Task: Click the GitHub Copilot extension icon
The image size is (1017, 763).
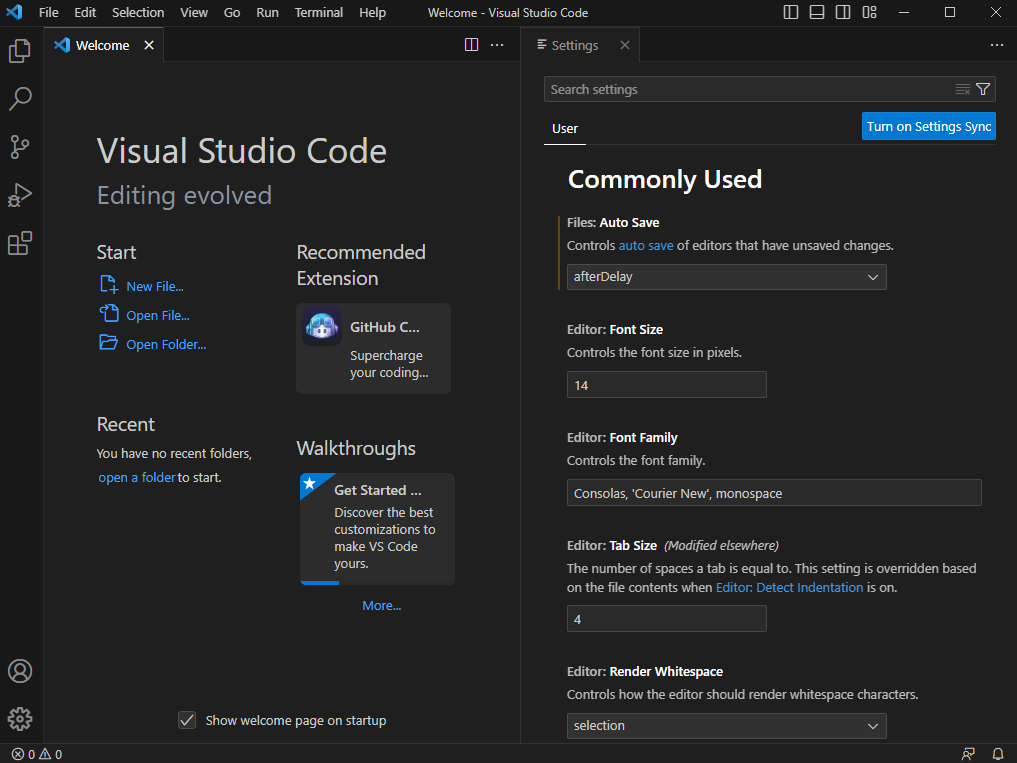Action: tap(322, 326)
